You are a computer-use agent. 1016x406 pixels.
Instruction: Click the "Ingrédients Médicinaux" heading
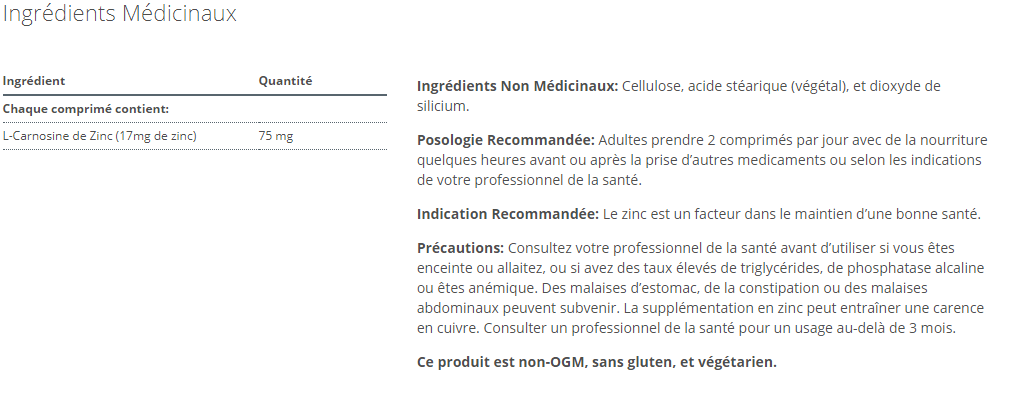click(x=120, y=14)
